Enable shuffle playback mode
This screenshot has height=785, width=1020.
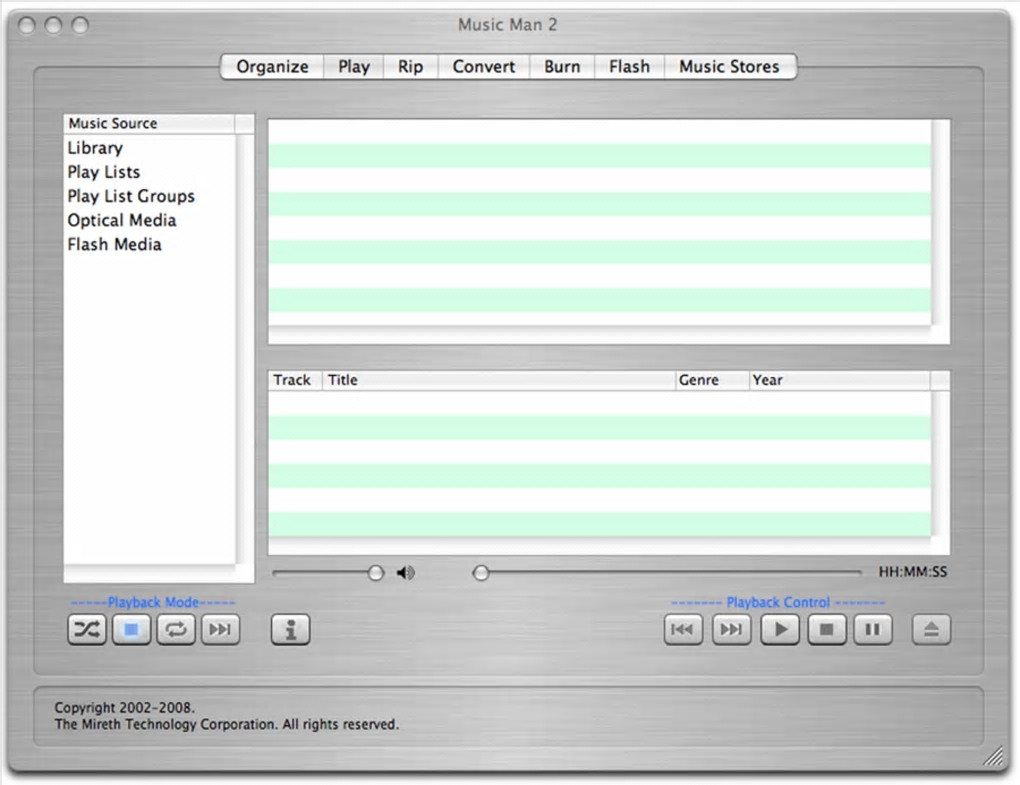87,629
